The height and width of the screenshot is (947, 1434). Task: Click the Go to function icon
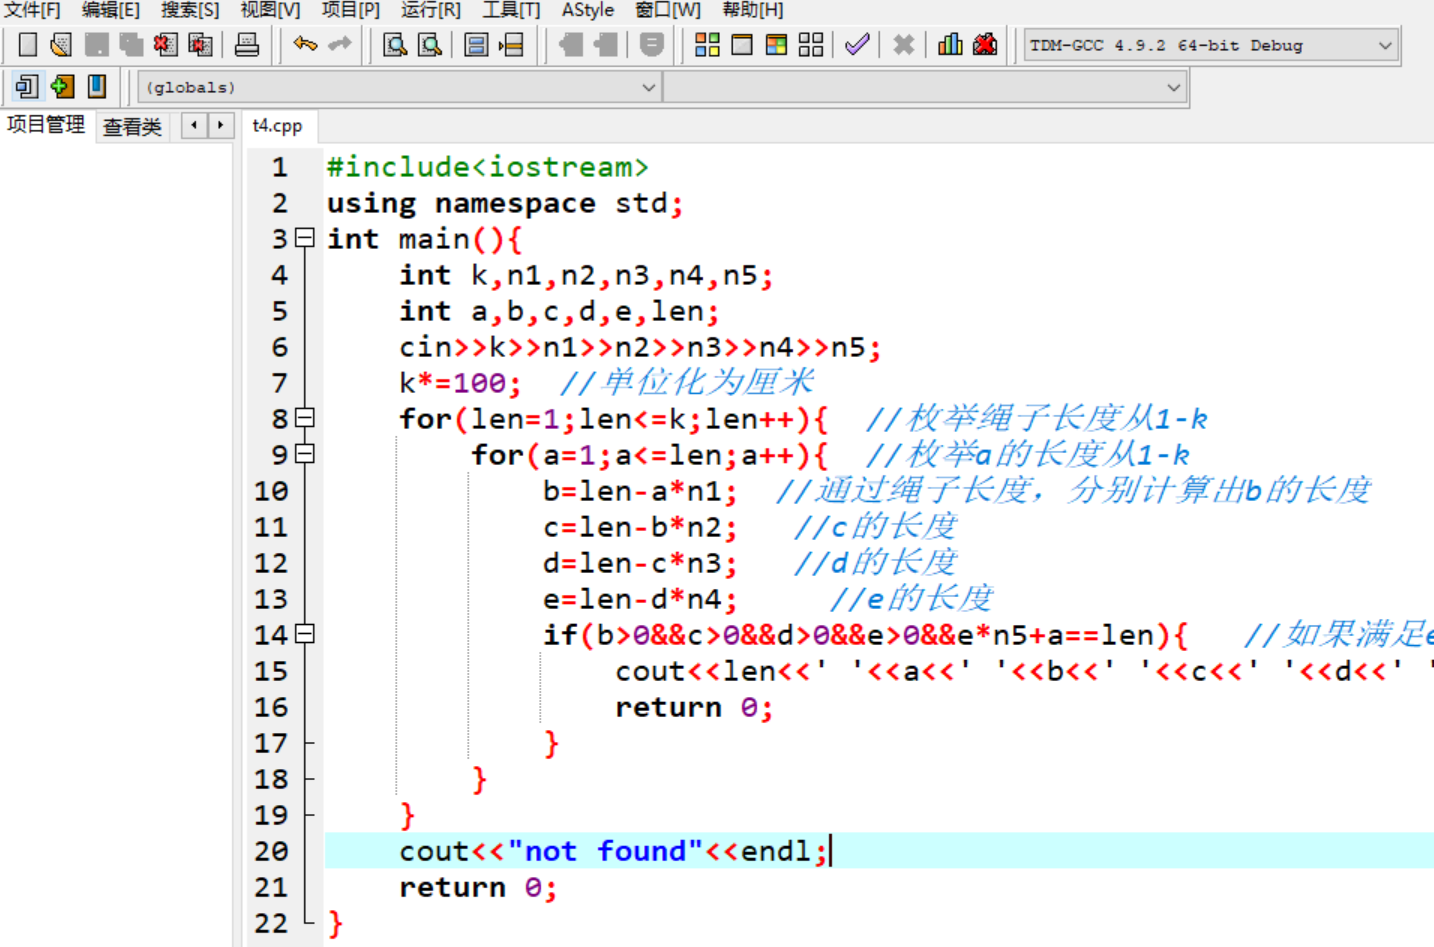pos(476,45)
